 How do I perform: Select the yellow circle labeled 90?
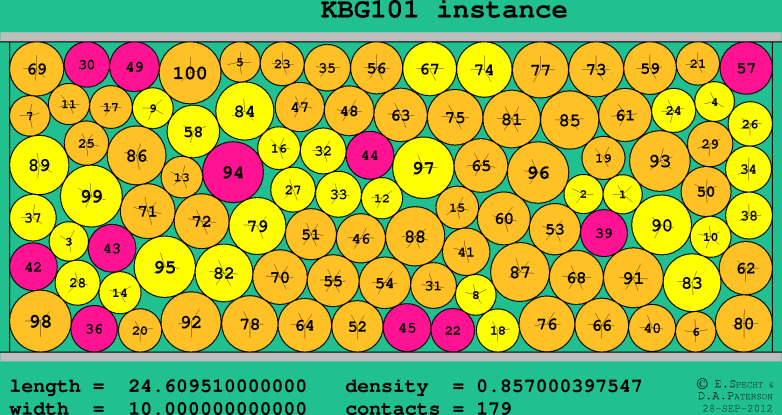pos(662,225)
